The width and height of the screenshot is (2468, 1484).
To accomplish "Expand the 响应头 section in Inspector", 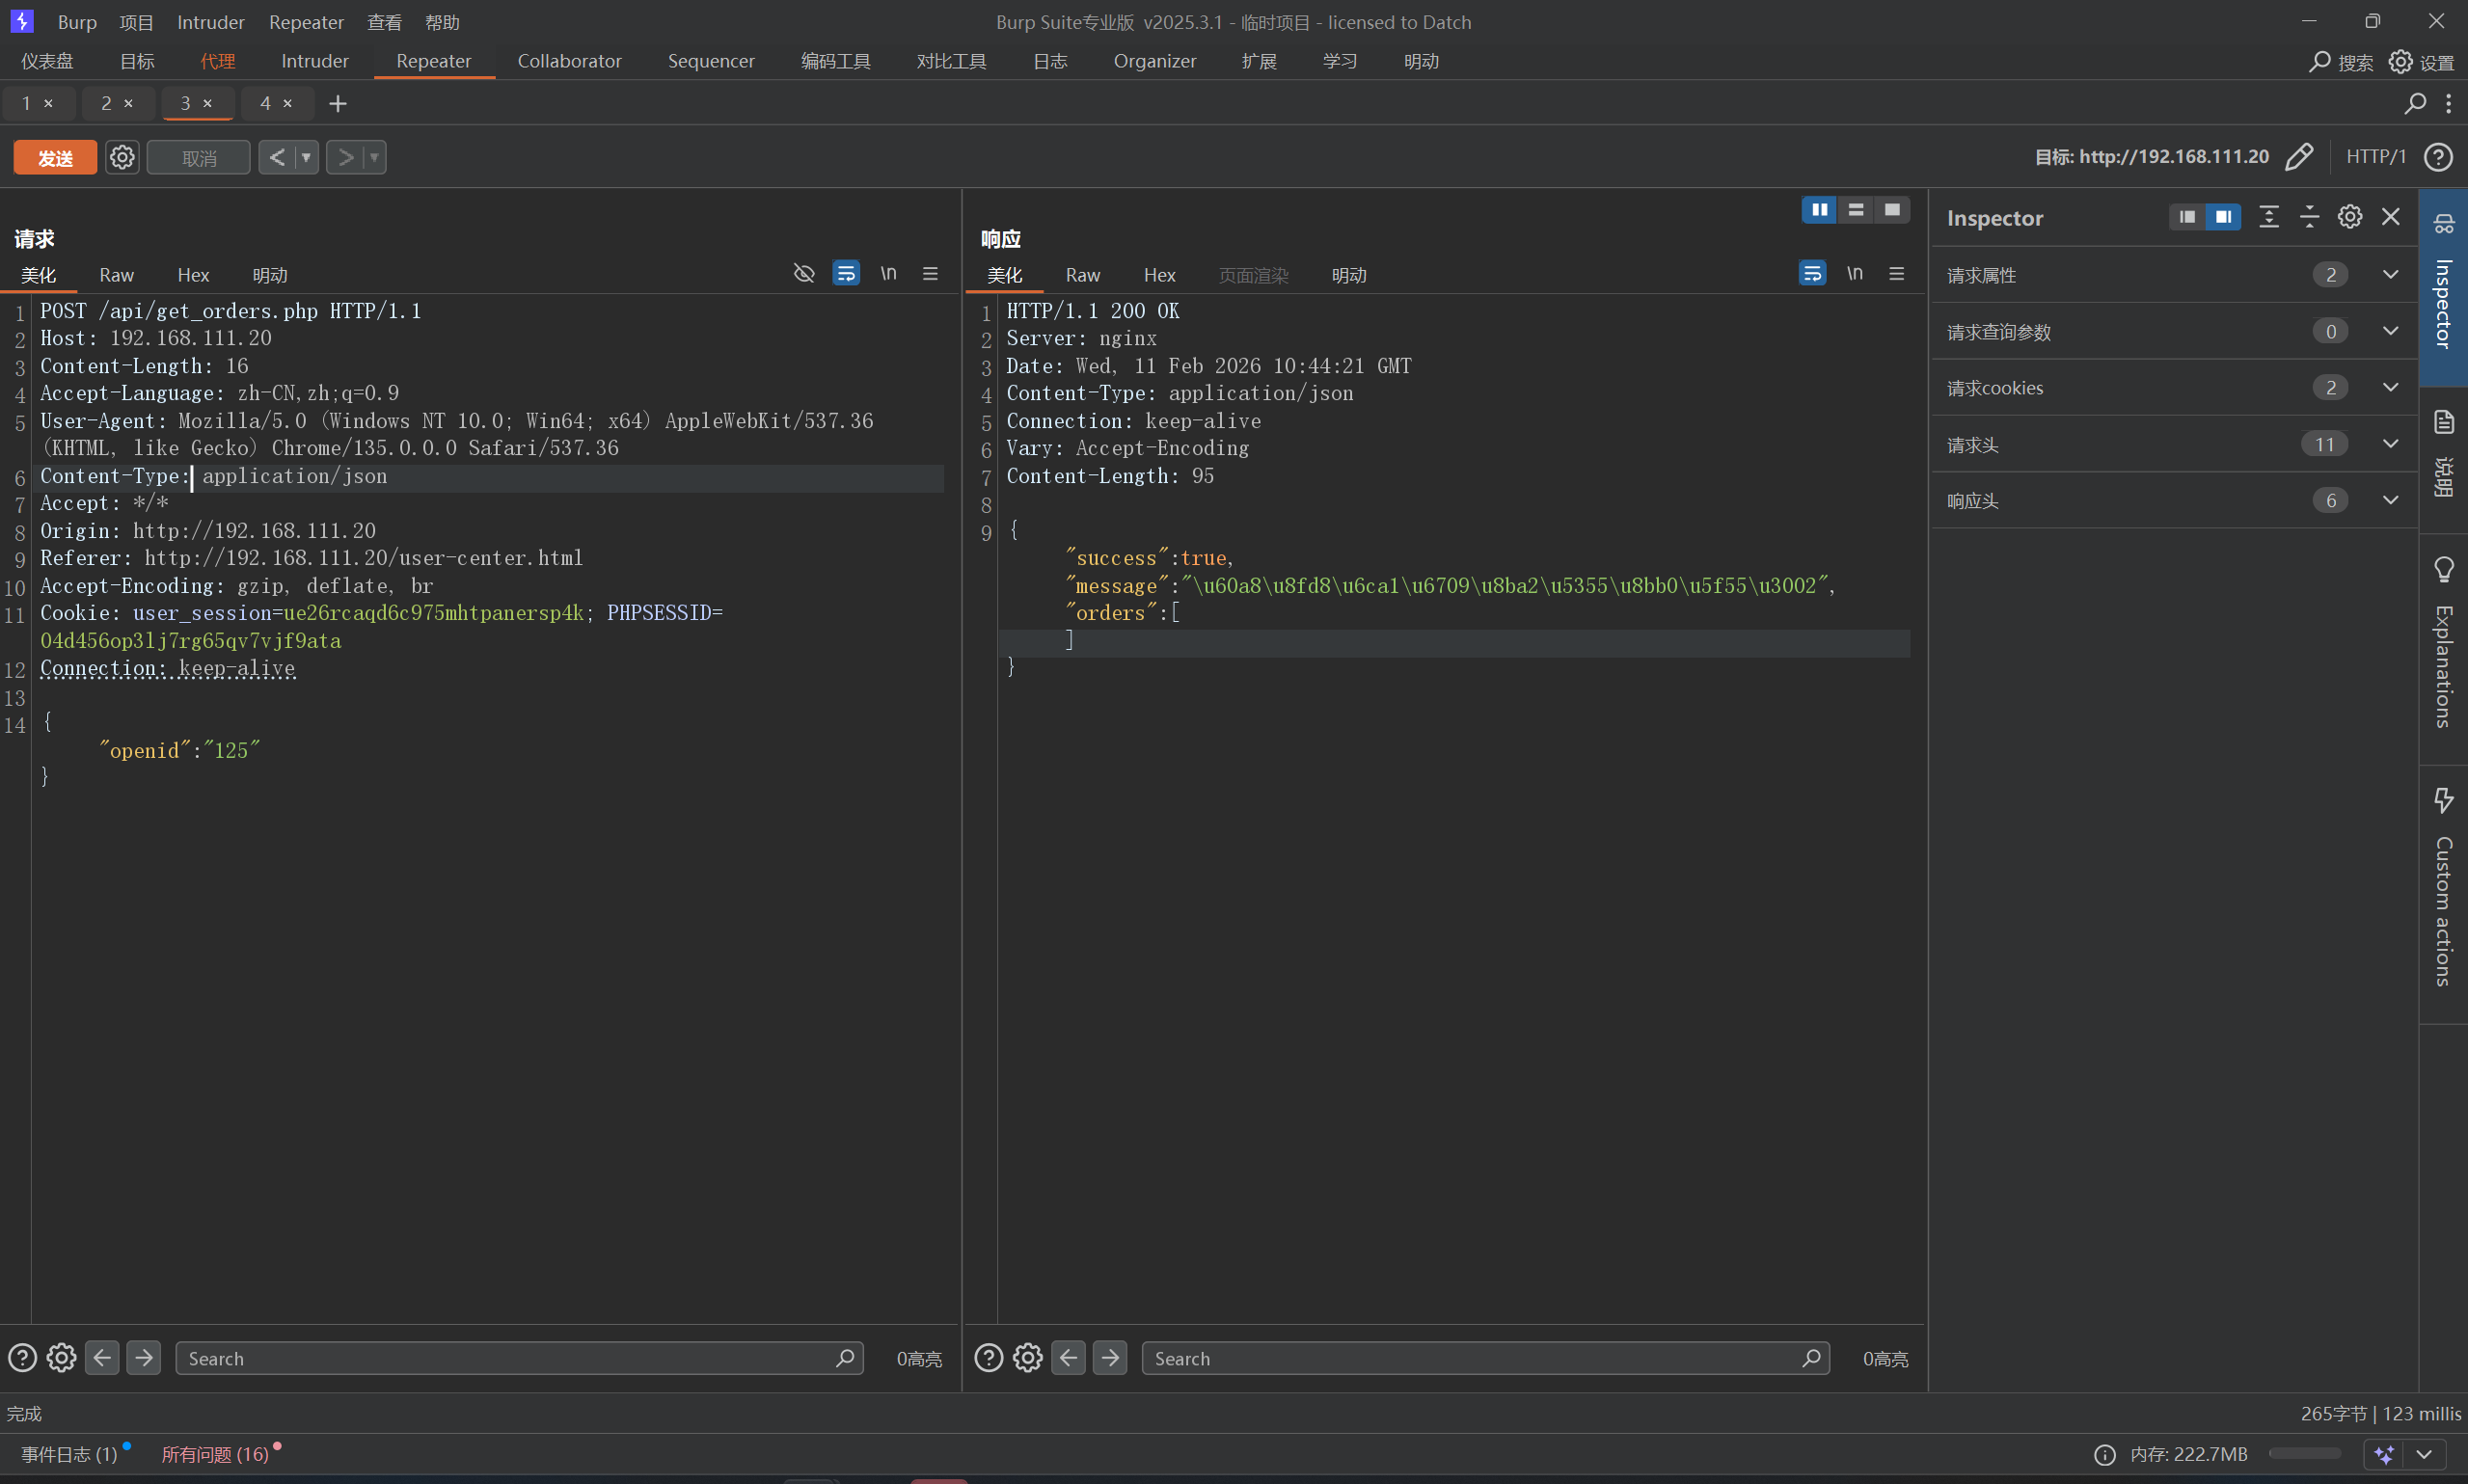I will click(2390, 501).
